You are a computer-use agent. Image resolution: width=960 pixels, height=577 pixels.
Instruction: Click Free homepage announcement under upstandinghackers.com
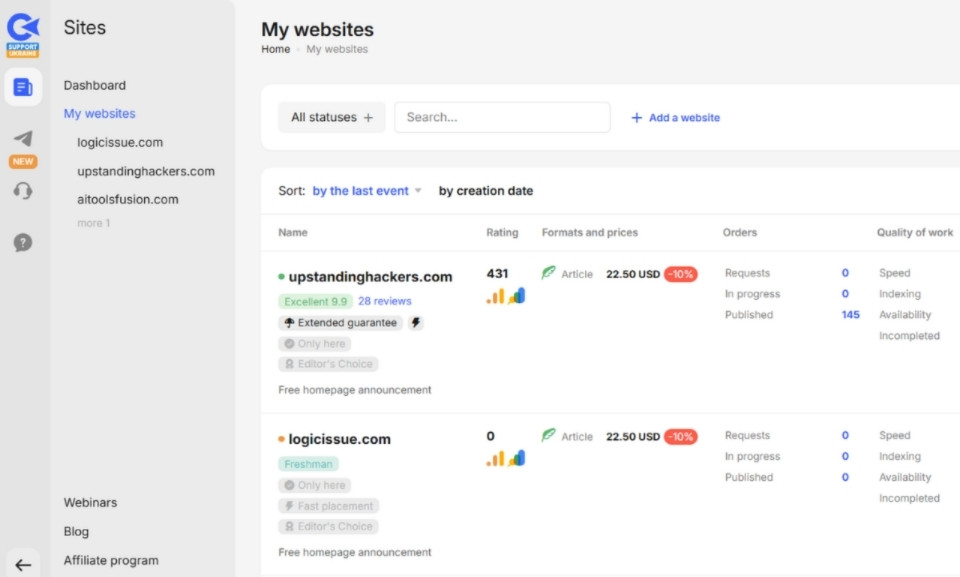pos(354,390)
